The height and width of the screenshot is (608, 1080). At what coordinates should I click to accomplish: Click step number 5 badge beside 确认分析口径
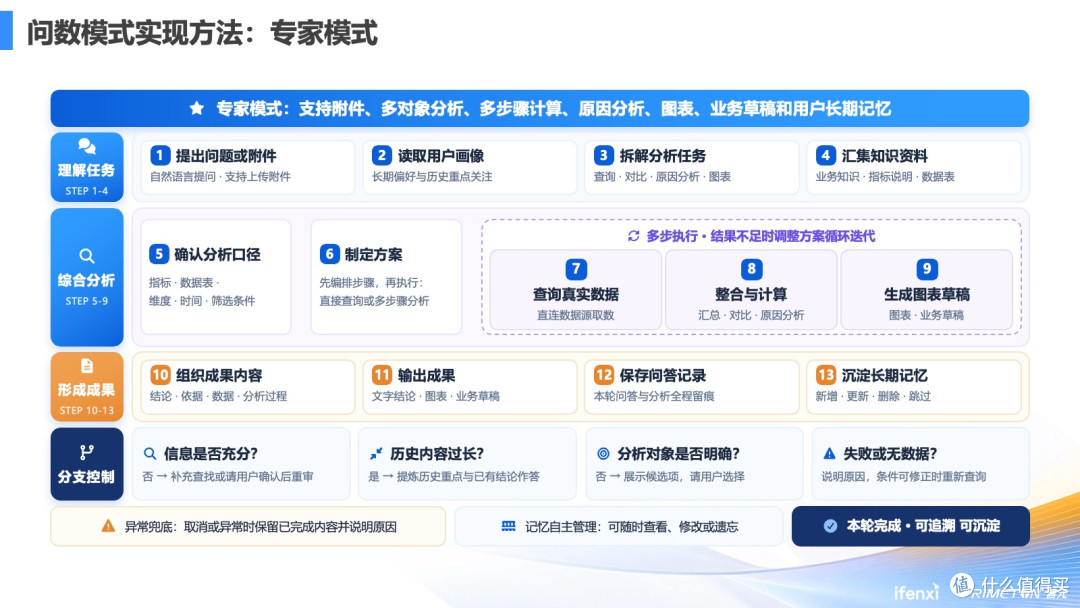tap(158, 254)
